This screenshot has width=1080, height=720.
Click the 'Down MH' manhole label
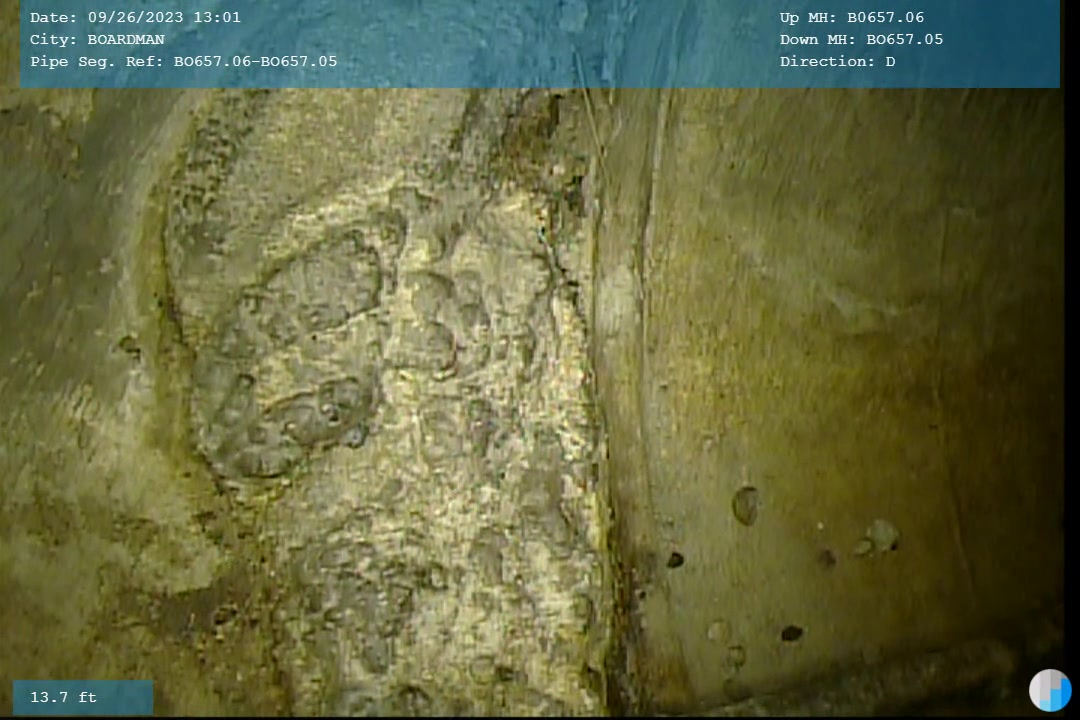click(x=861, y=39)
